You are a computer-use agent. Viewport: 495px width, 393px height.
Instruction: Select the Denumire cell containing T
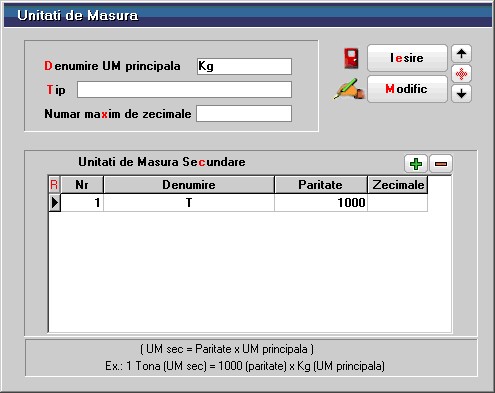tap(189, 203)
